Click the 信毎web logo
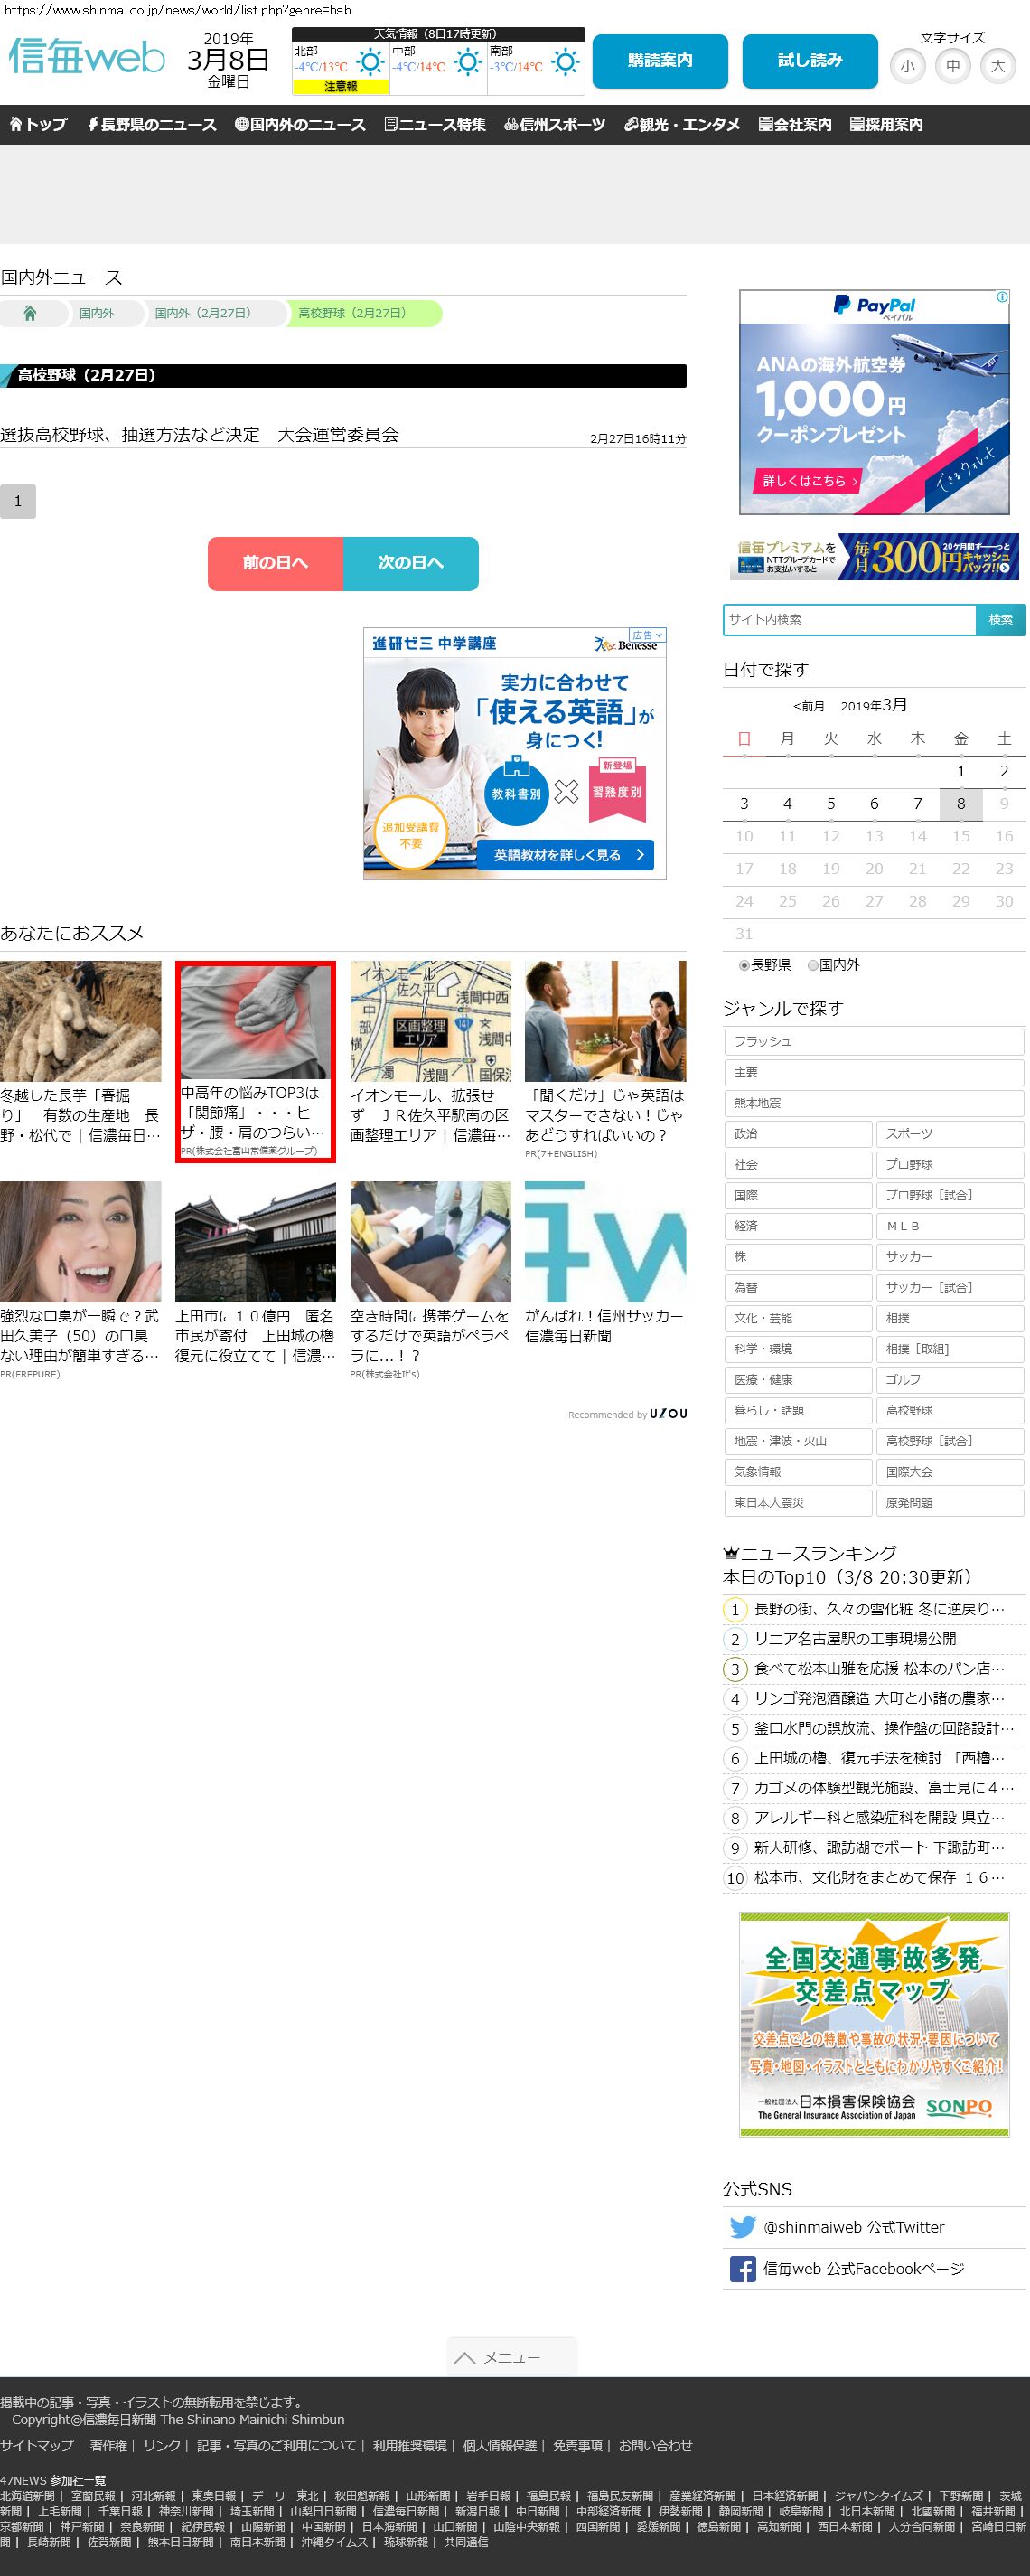The height and width of the screenshot is (2576, 1030). click(87, 57)
